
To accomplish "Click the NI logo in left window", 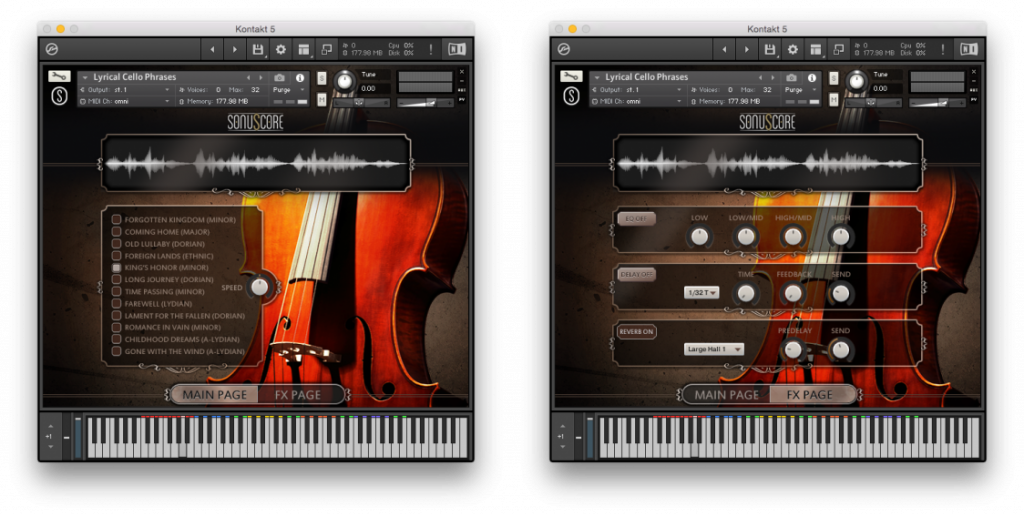I will click(456, 49).
